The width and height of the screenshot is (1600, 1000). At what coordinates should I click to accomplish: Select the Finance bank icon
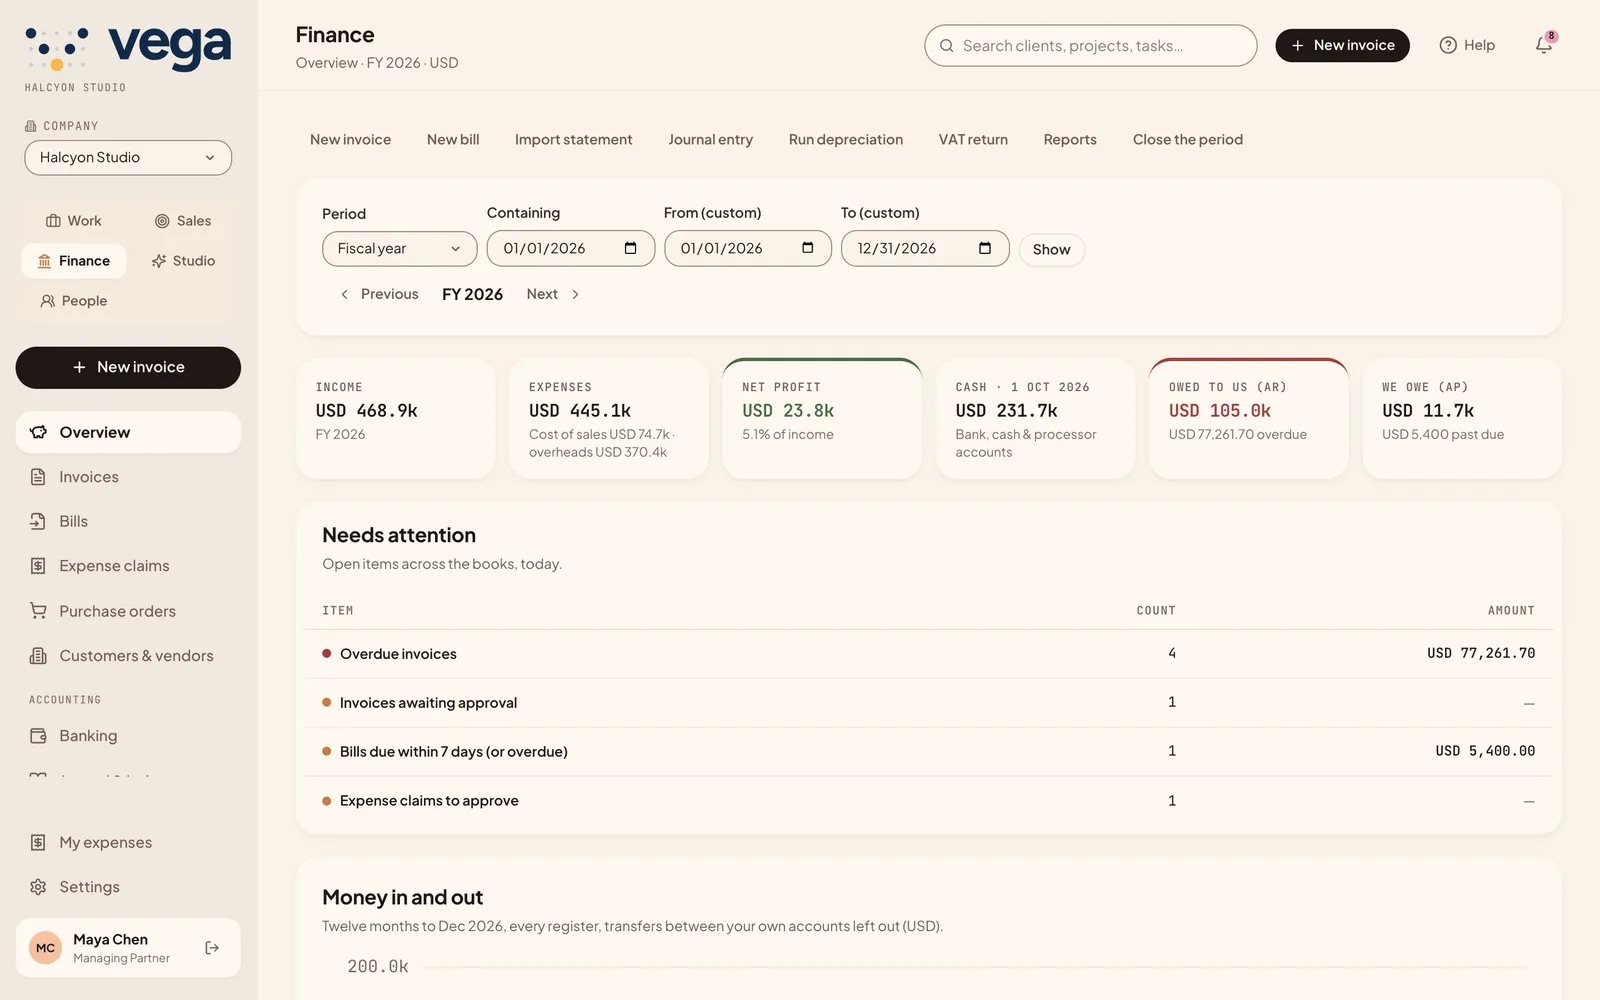[44, 261]
